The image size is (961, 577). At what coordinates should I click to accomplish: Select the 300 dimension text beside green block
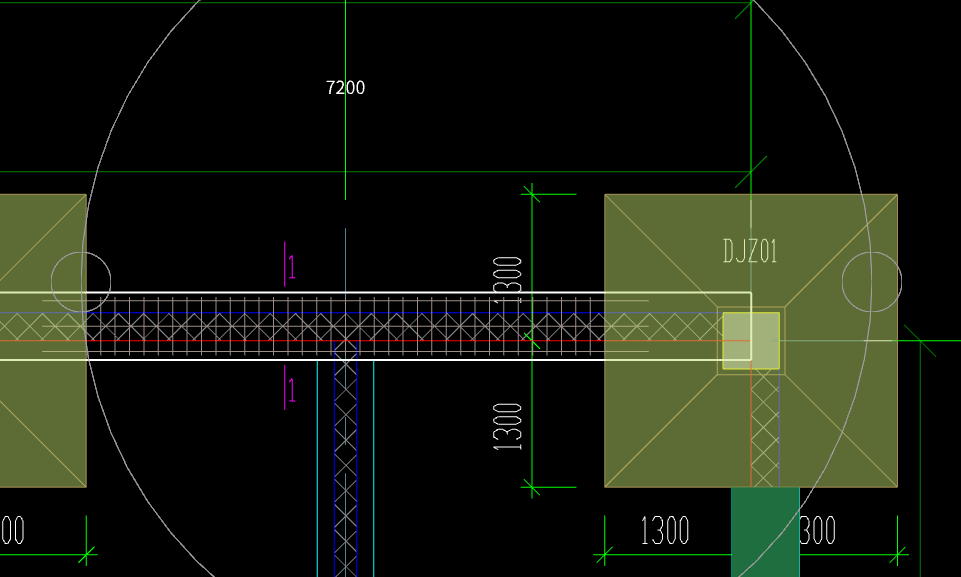coord(818,531)
